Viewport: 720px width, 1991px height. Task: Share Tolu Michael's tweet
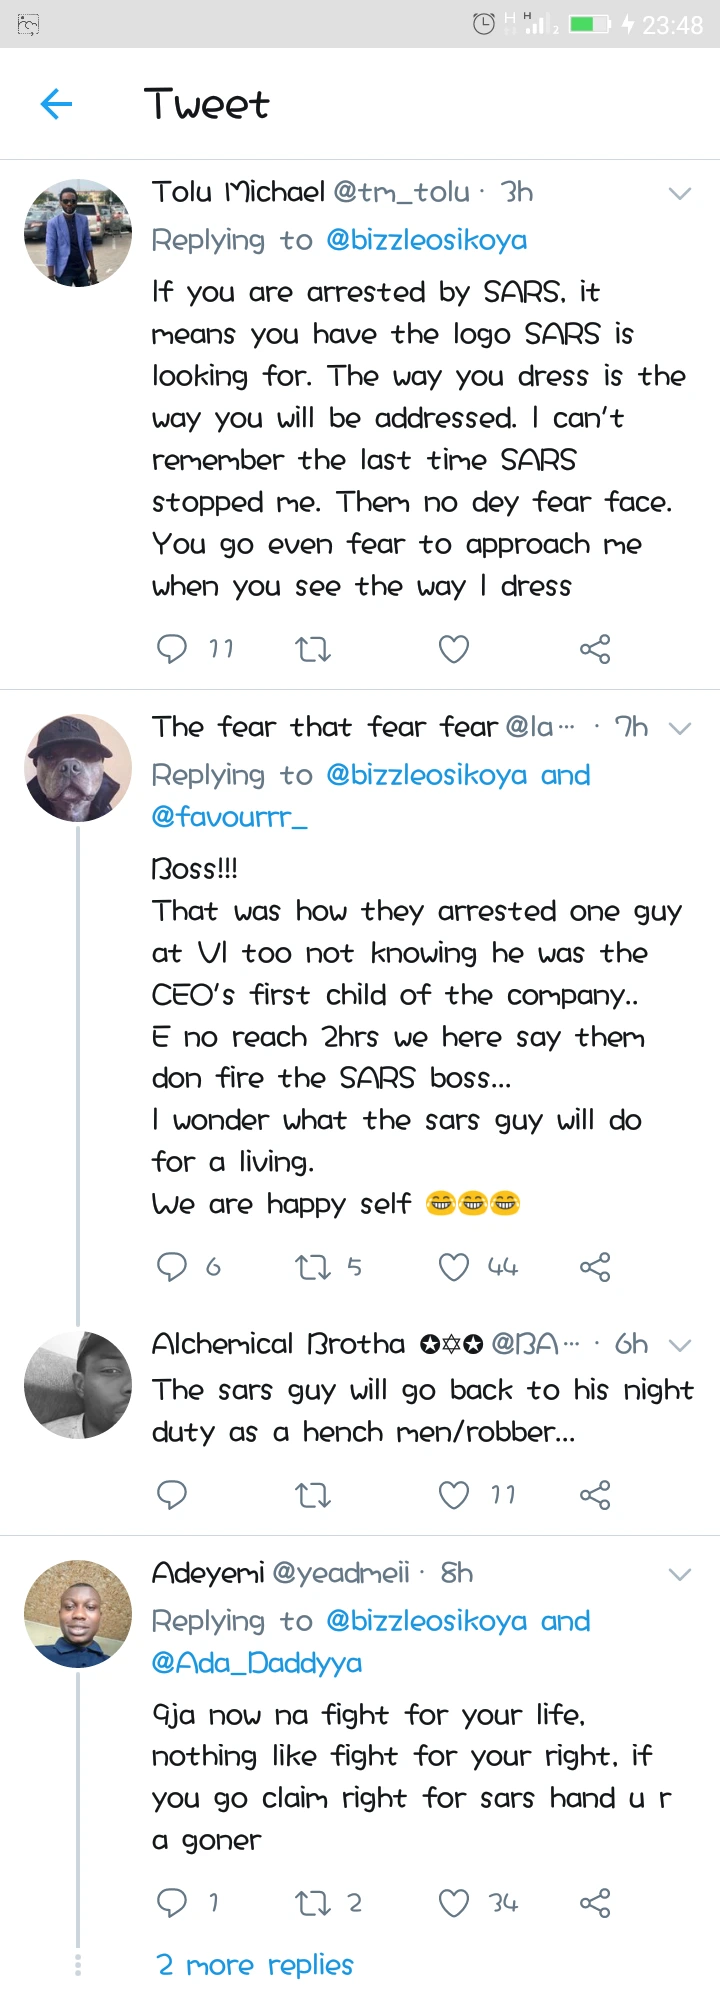click(x=595, y=650)
